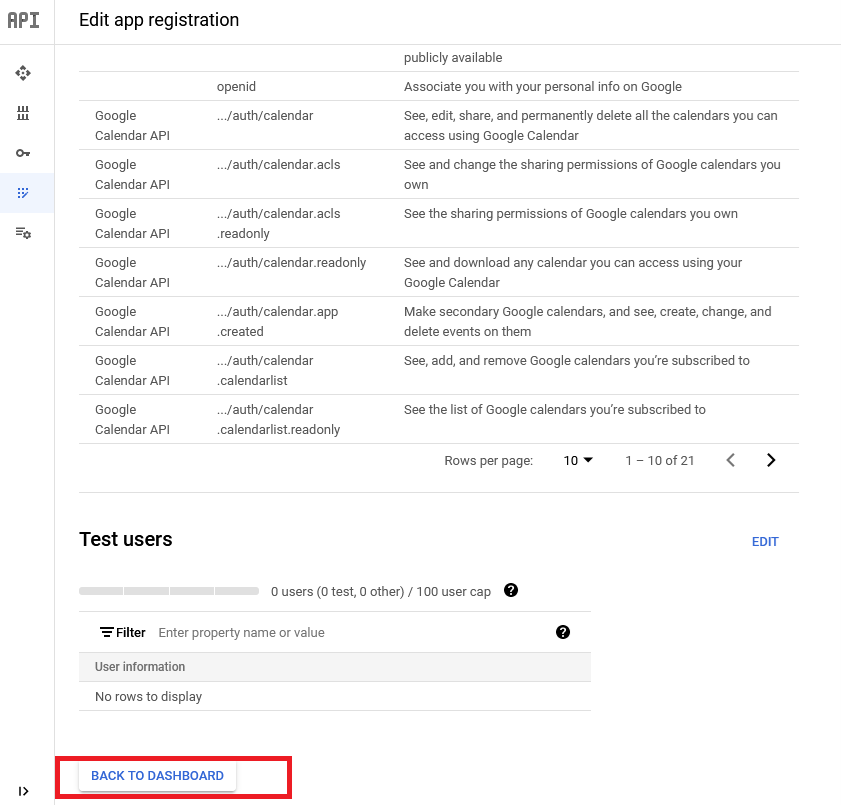Click the '1 – 10 of 21' pagination text
Image resolution: width=841 pixels, height=805 pixels.
point(660,461)
